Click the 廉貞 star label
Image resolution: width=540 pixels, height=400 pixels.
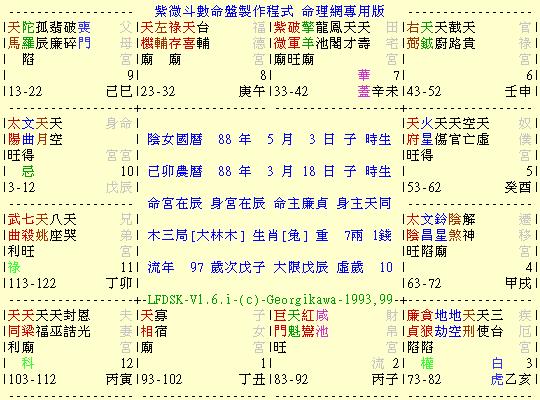coord(413,324)
